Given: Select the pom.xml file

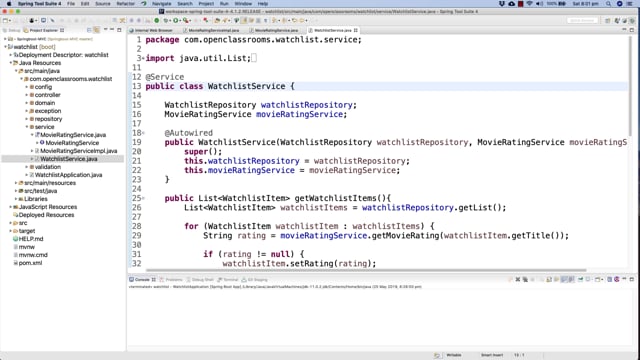Looking at the screenshot, I should point(30,263).
